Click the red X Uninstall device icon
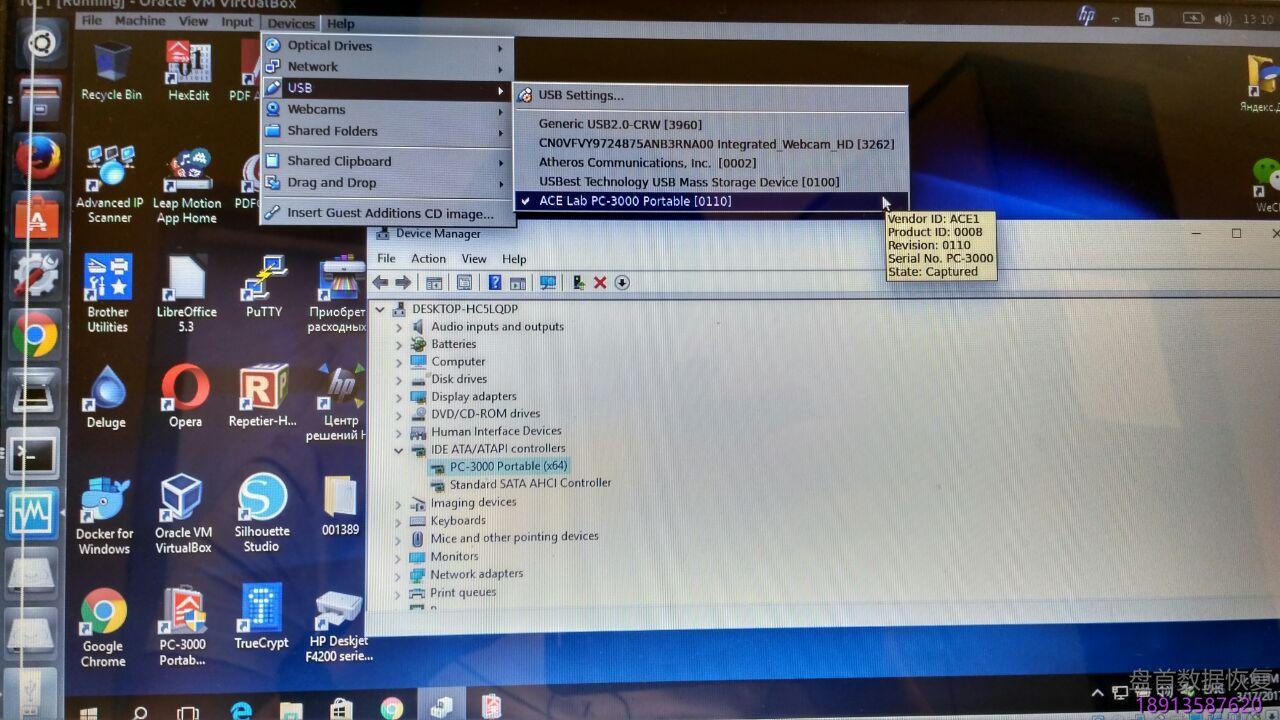This screenshot has height=720, width=1280. pyautogui.click(x=599, y=283)
